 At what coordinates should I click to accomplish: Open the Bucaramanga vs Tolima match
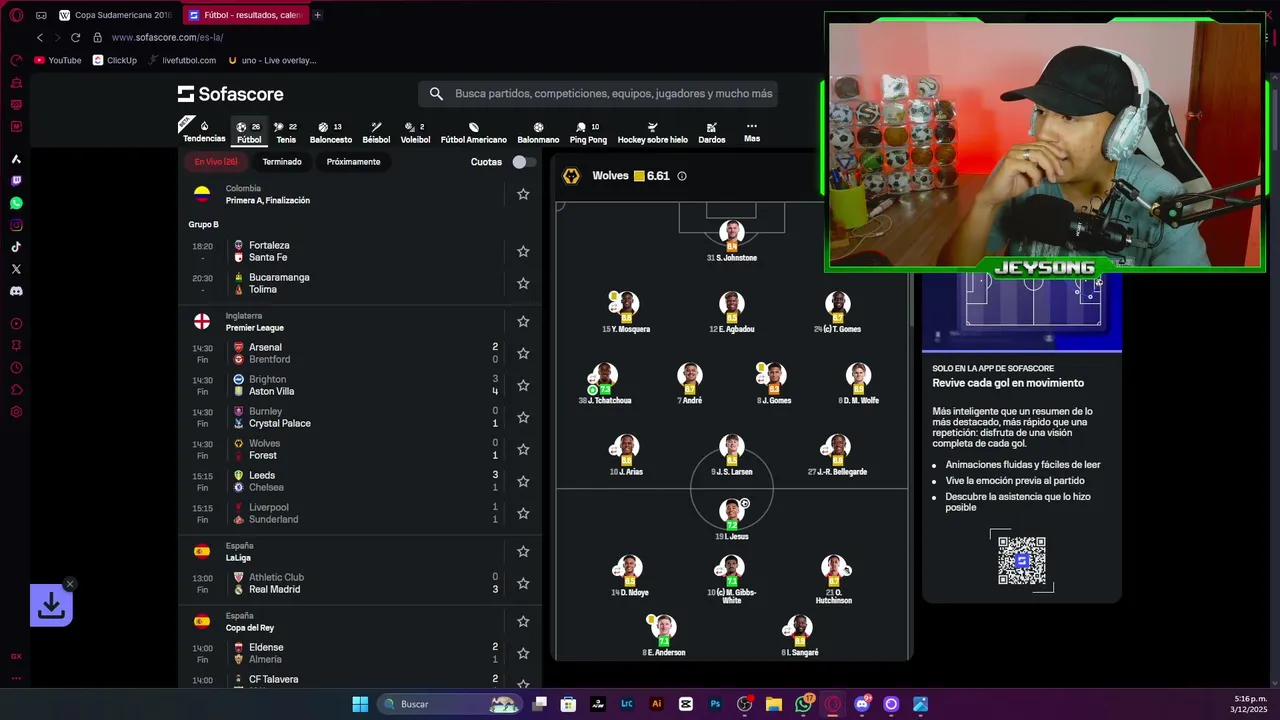360,283
